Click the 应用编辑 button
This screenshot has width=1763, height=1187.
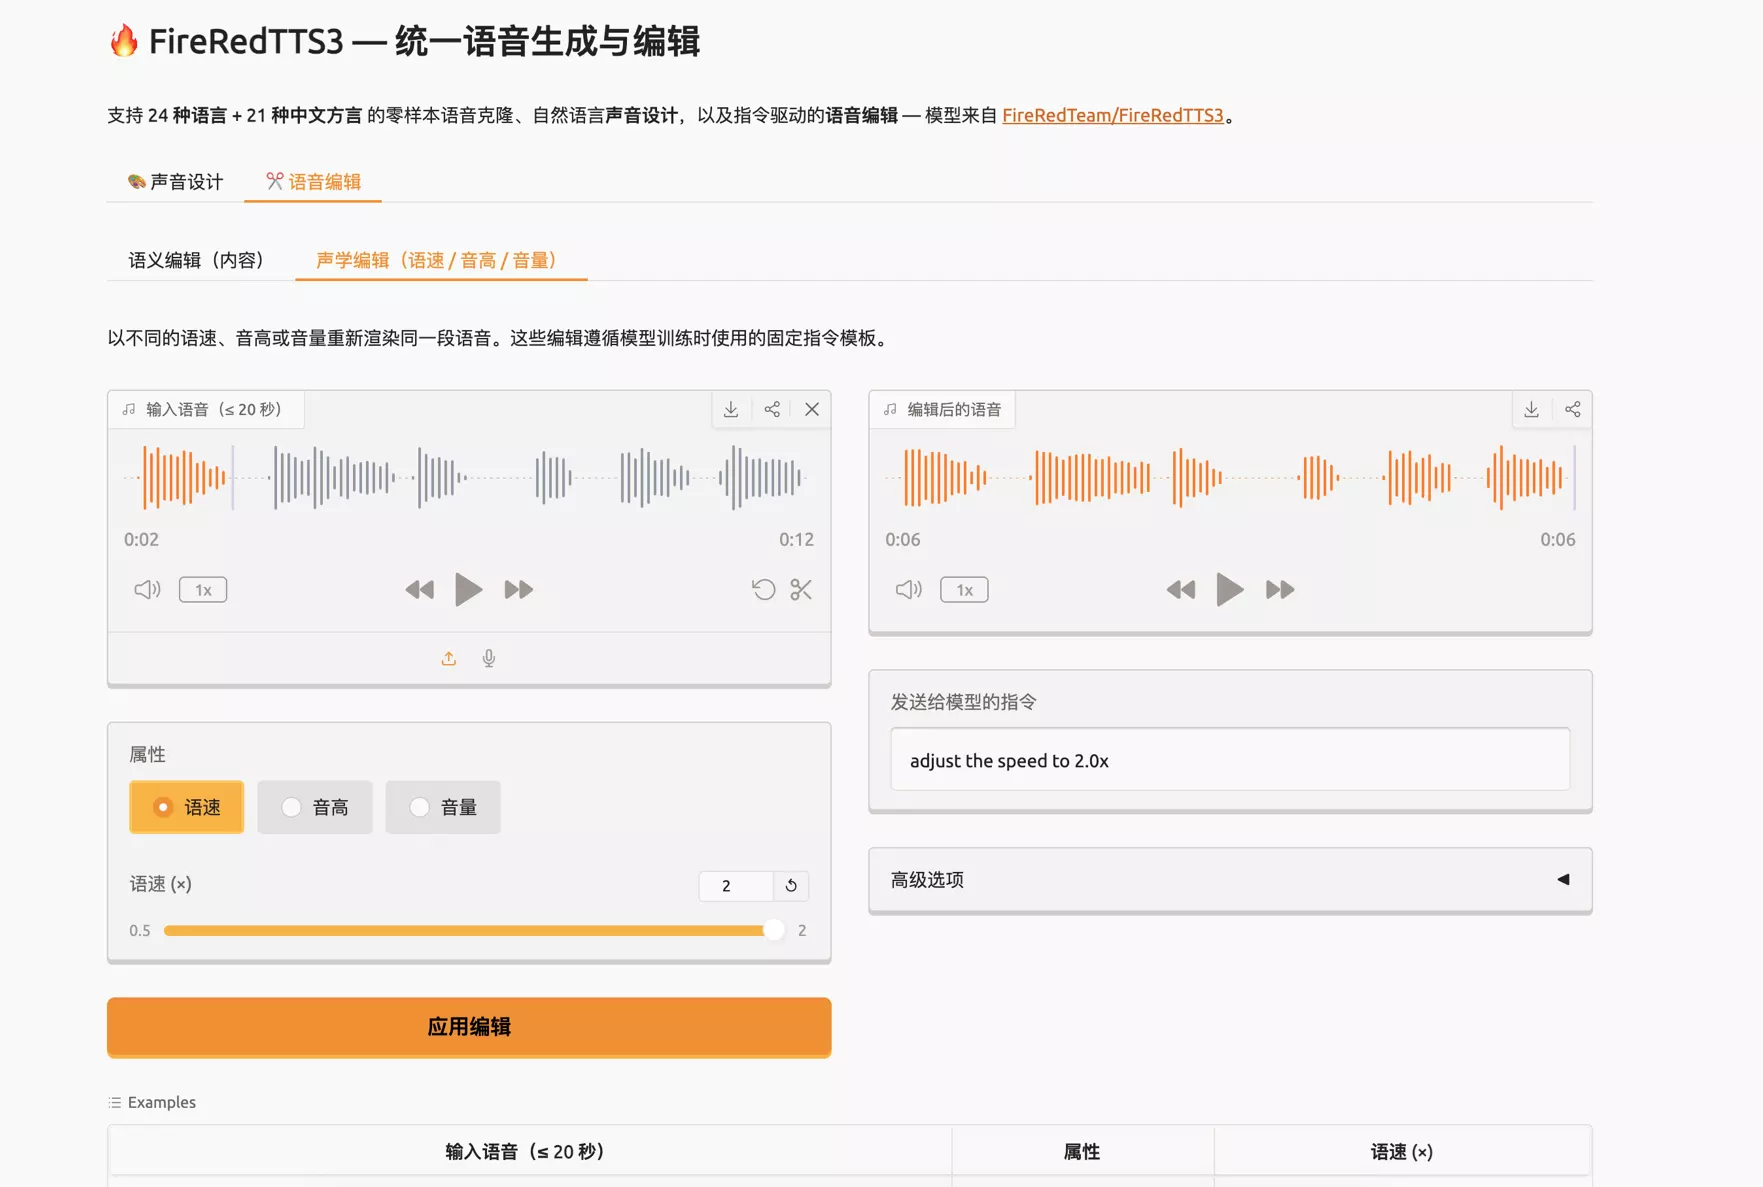469,1026
